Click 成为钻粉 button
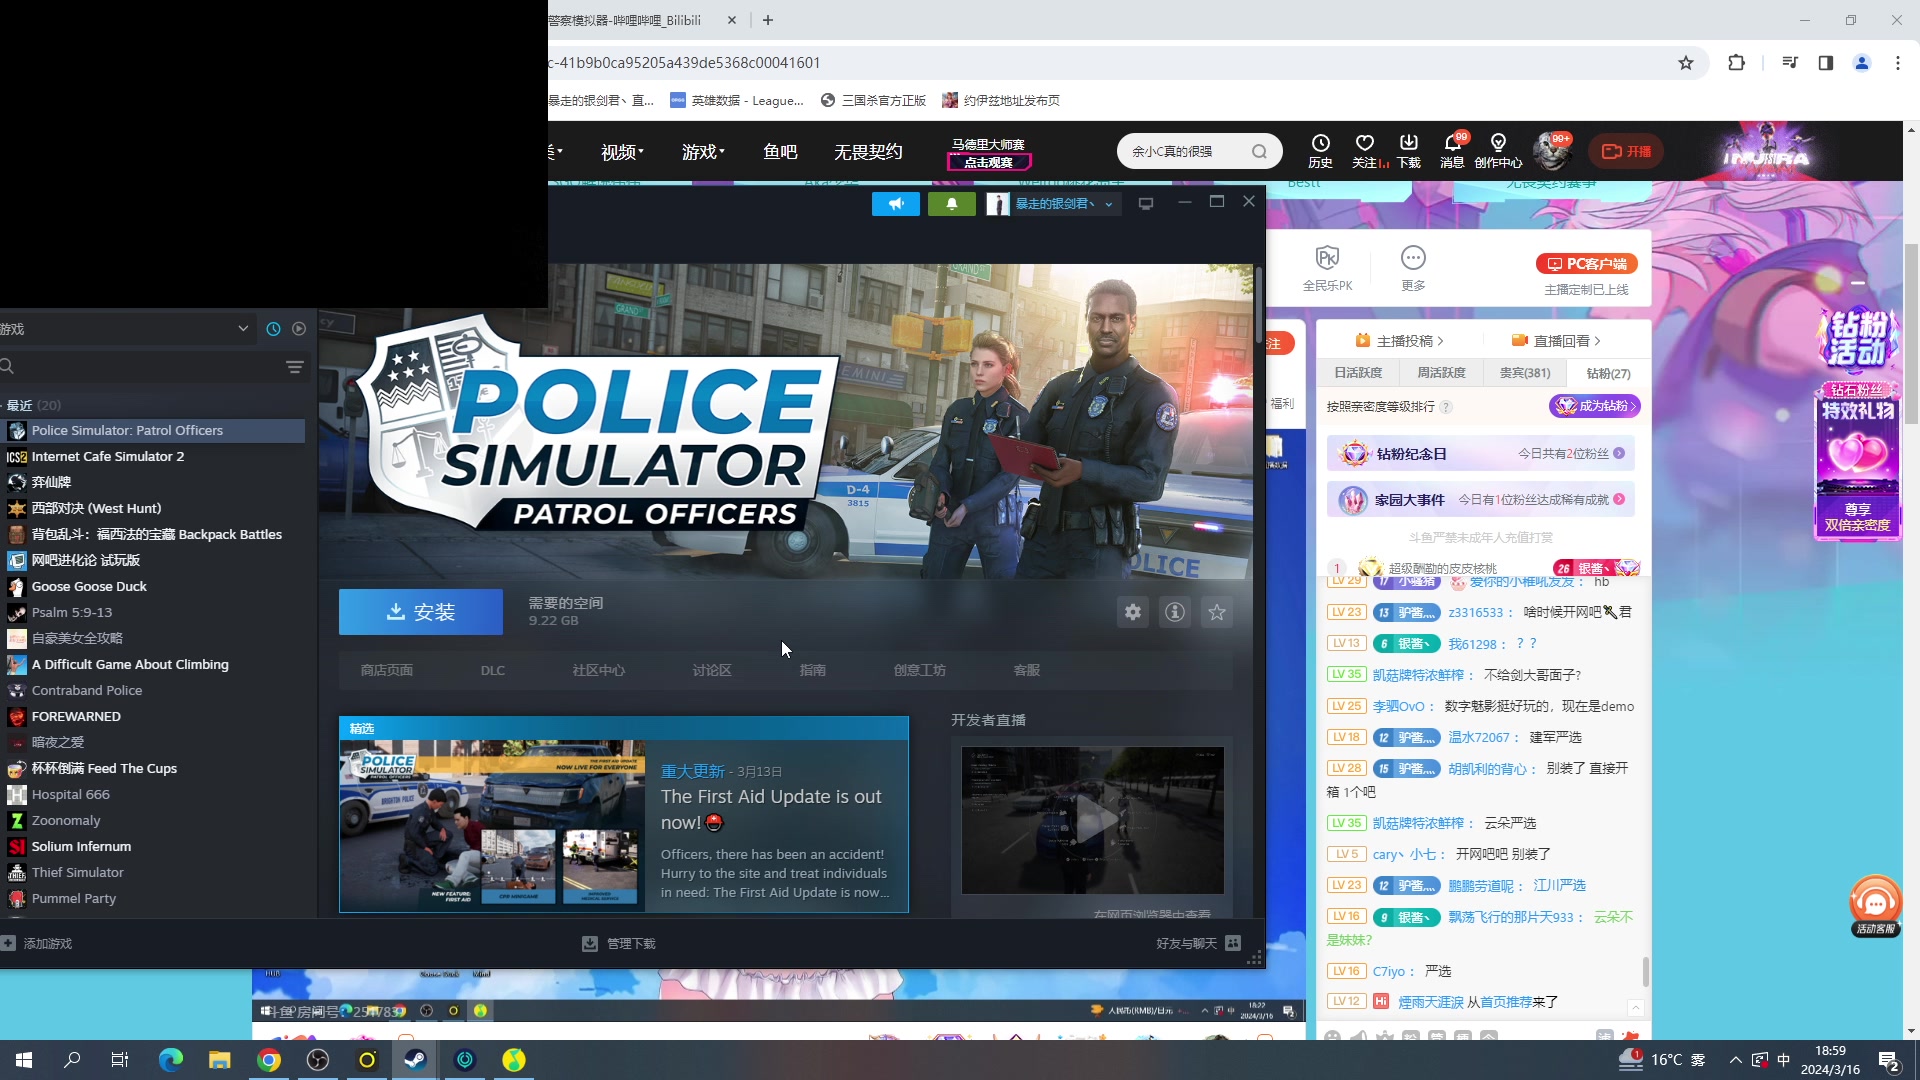This screenshot has height=1080, width=1920. pos(1594,406)
